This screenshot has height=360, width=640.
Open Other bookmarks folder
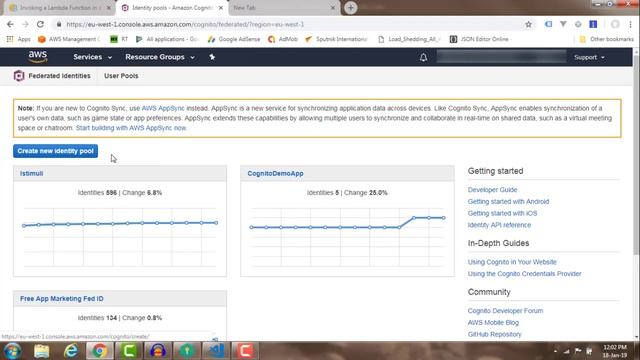point(606,39)
